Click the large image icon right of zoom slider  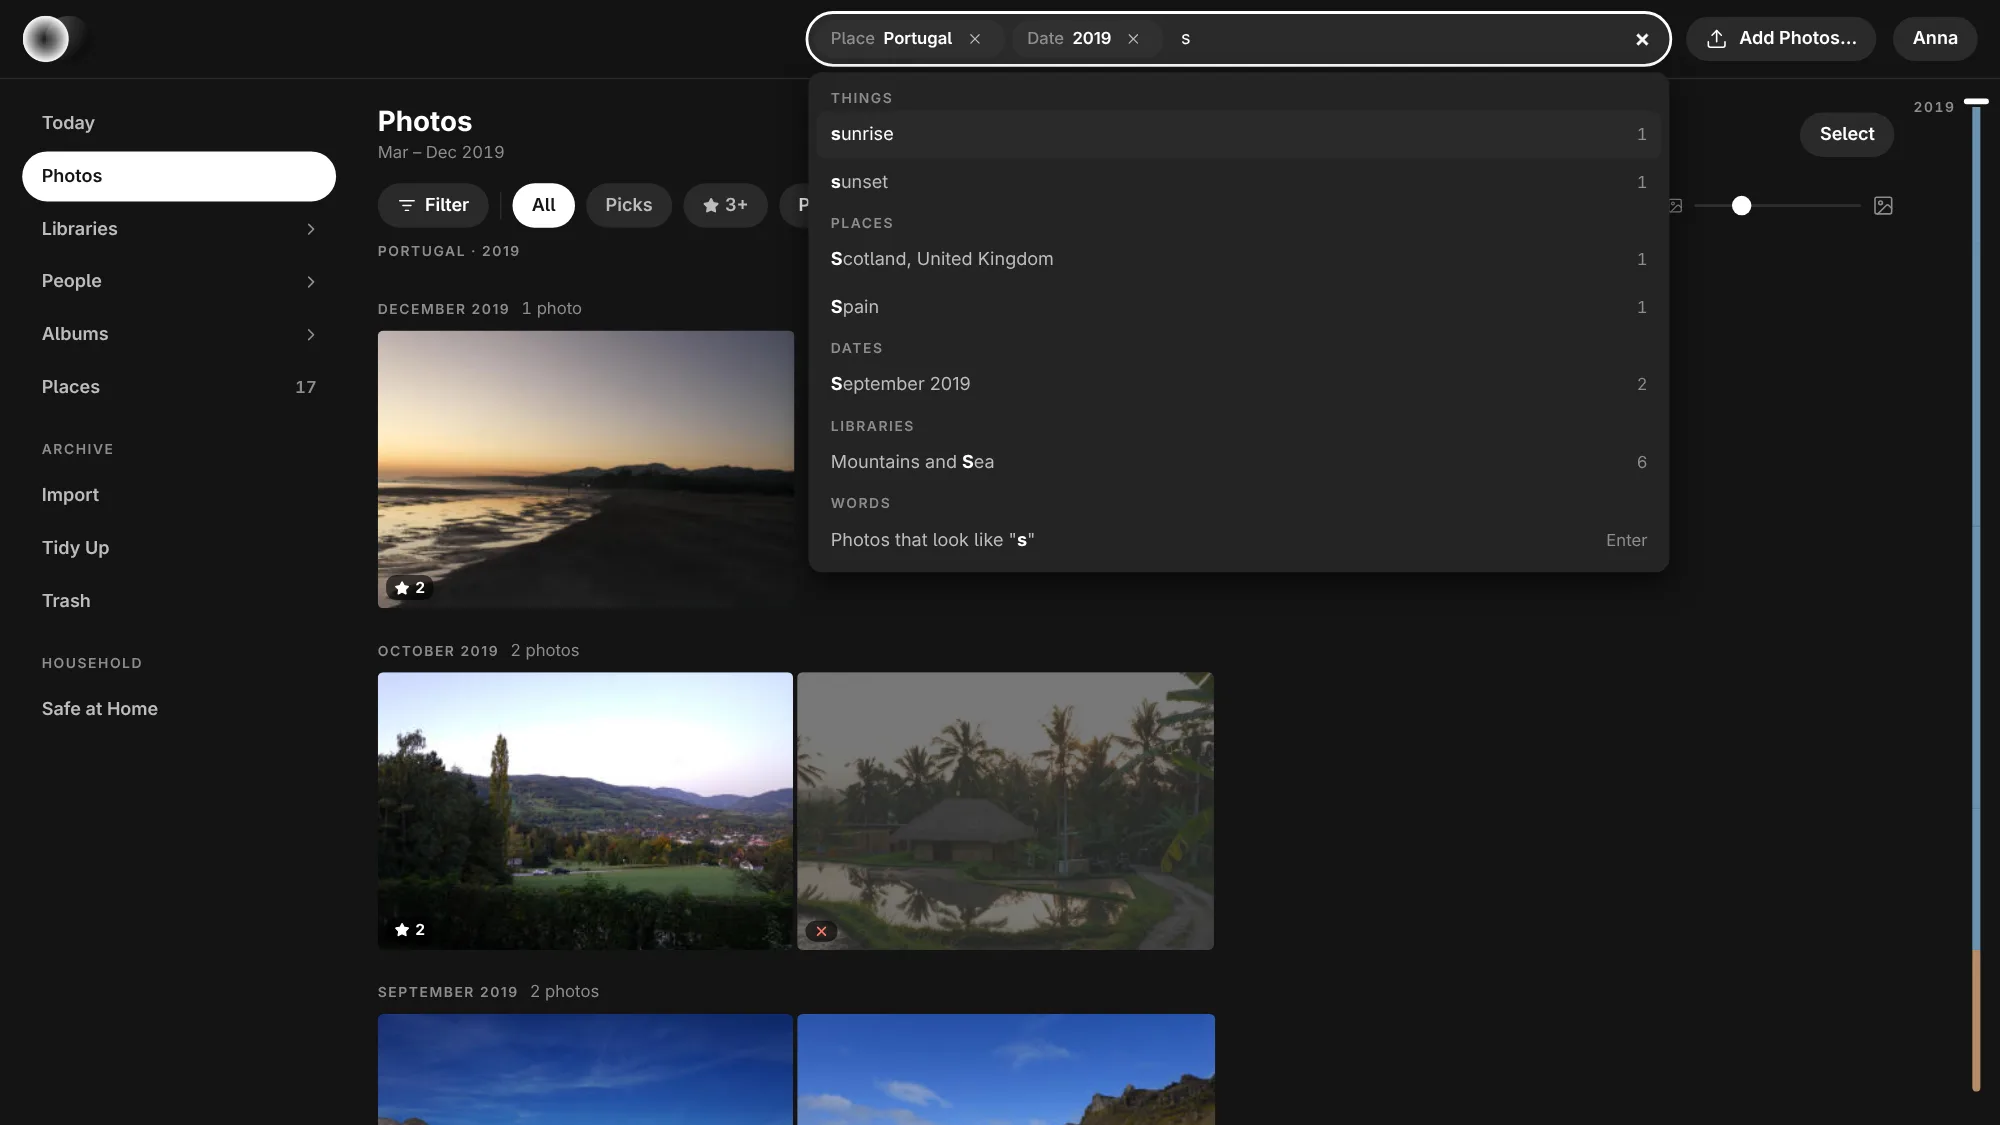point(1883,206)
